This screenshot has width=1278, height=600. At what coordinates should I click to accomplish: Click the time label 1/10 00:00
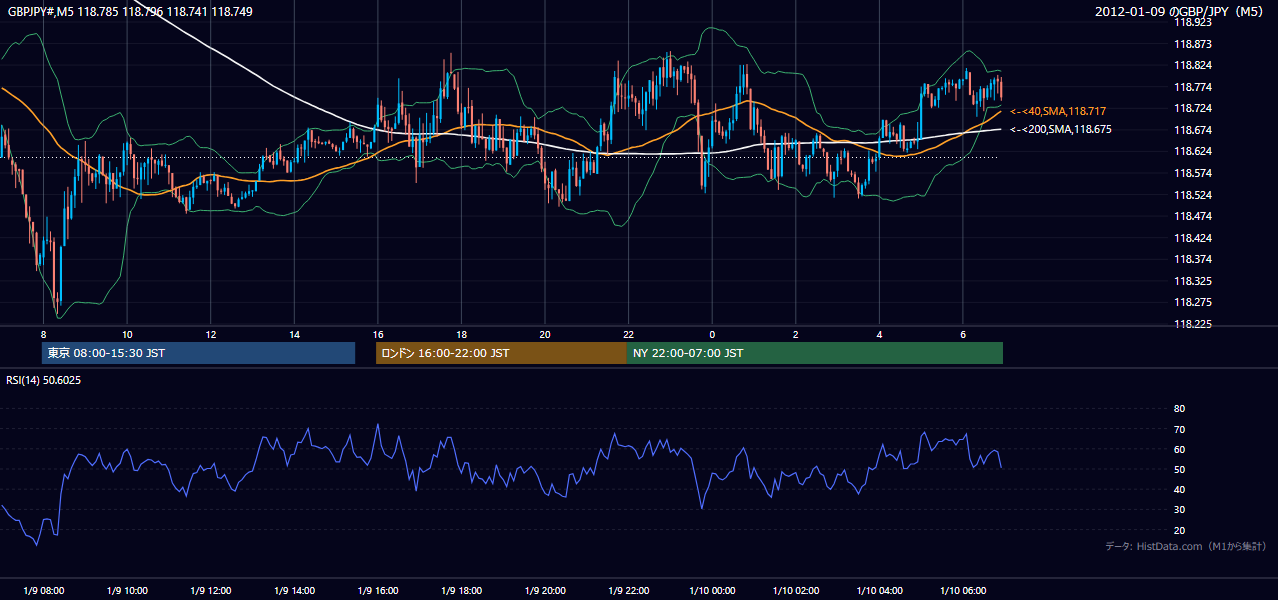click(712, 590)
